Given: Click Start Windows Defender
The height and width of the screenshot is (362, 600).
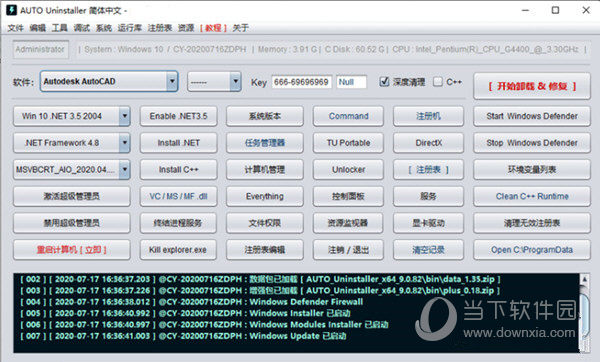Looking at the screenshot, I should (532, 116).
